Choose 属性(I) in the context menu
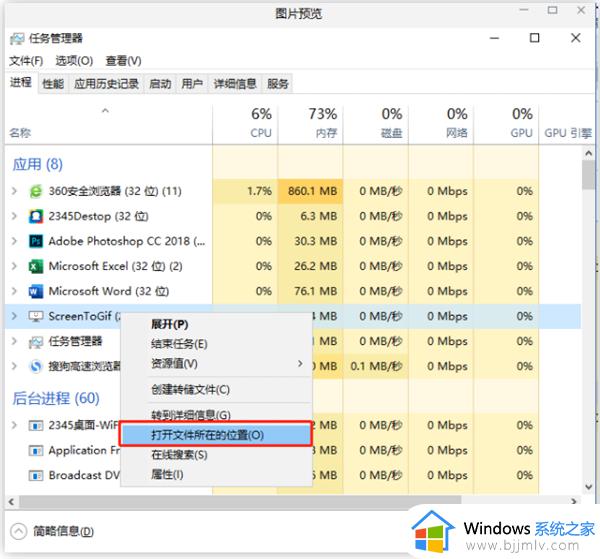Screen dimensions: 600x559 click(x=216, y=475)
